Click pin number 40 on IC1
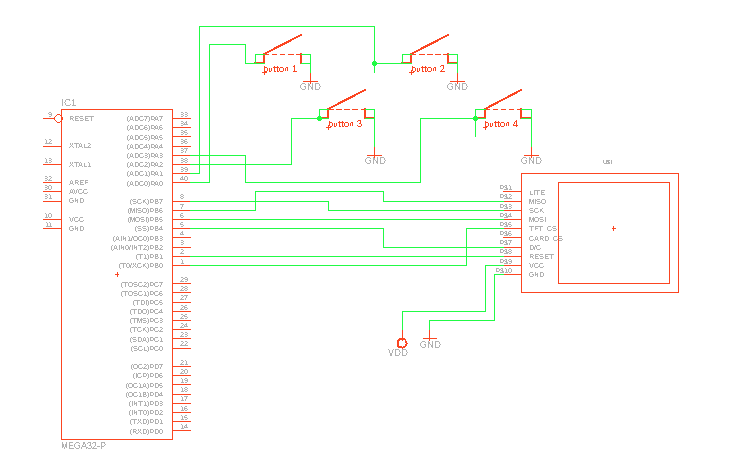 (184, 179)
